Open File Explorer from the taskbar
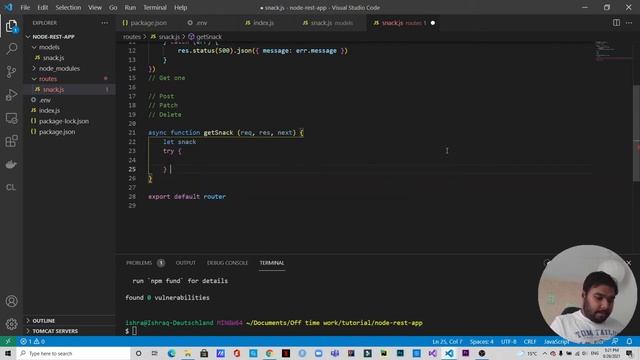640x360 pixels. click(188, 353)
